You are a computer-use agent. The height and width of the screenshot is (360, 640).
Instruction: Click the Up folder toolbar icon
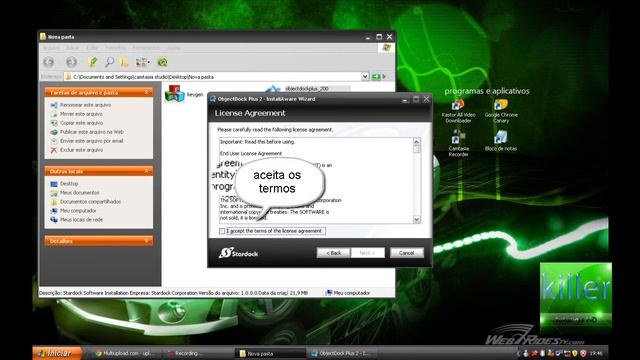[93, 62]
